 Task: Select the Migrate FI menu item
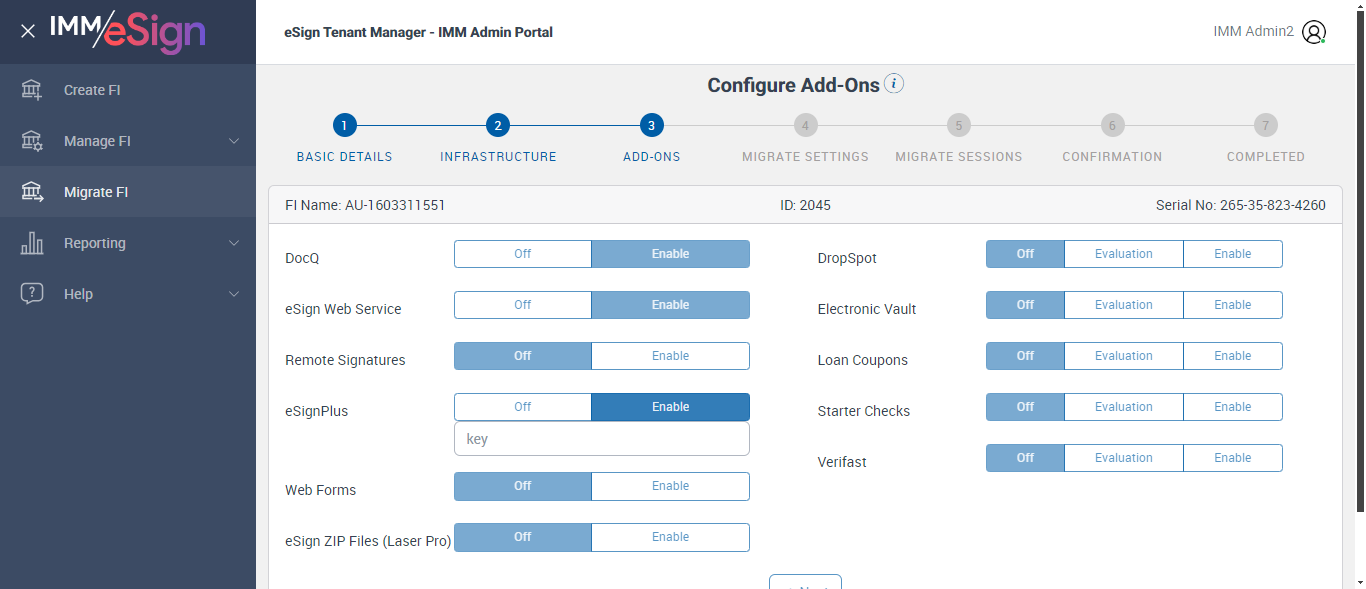128,192
